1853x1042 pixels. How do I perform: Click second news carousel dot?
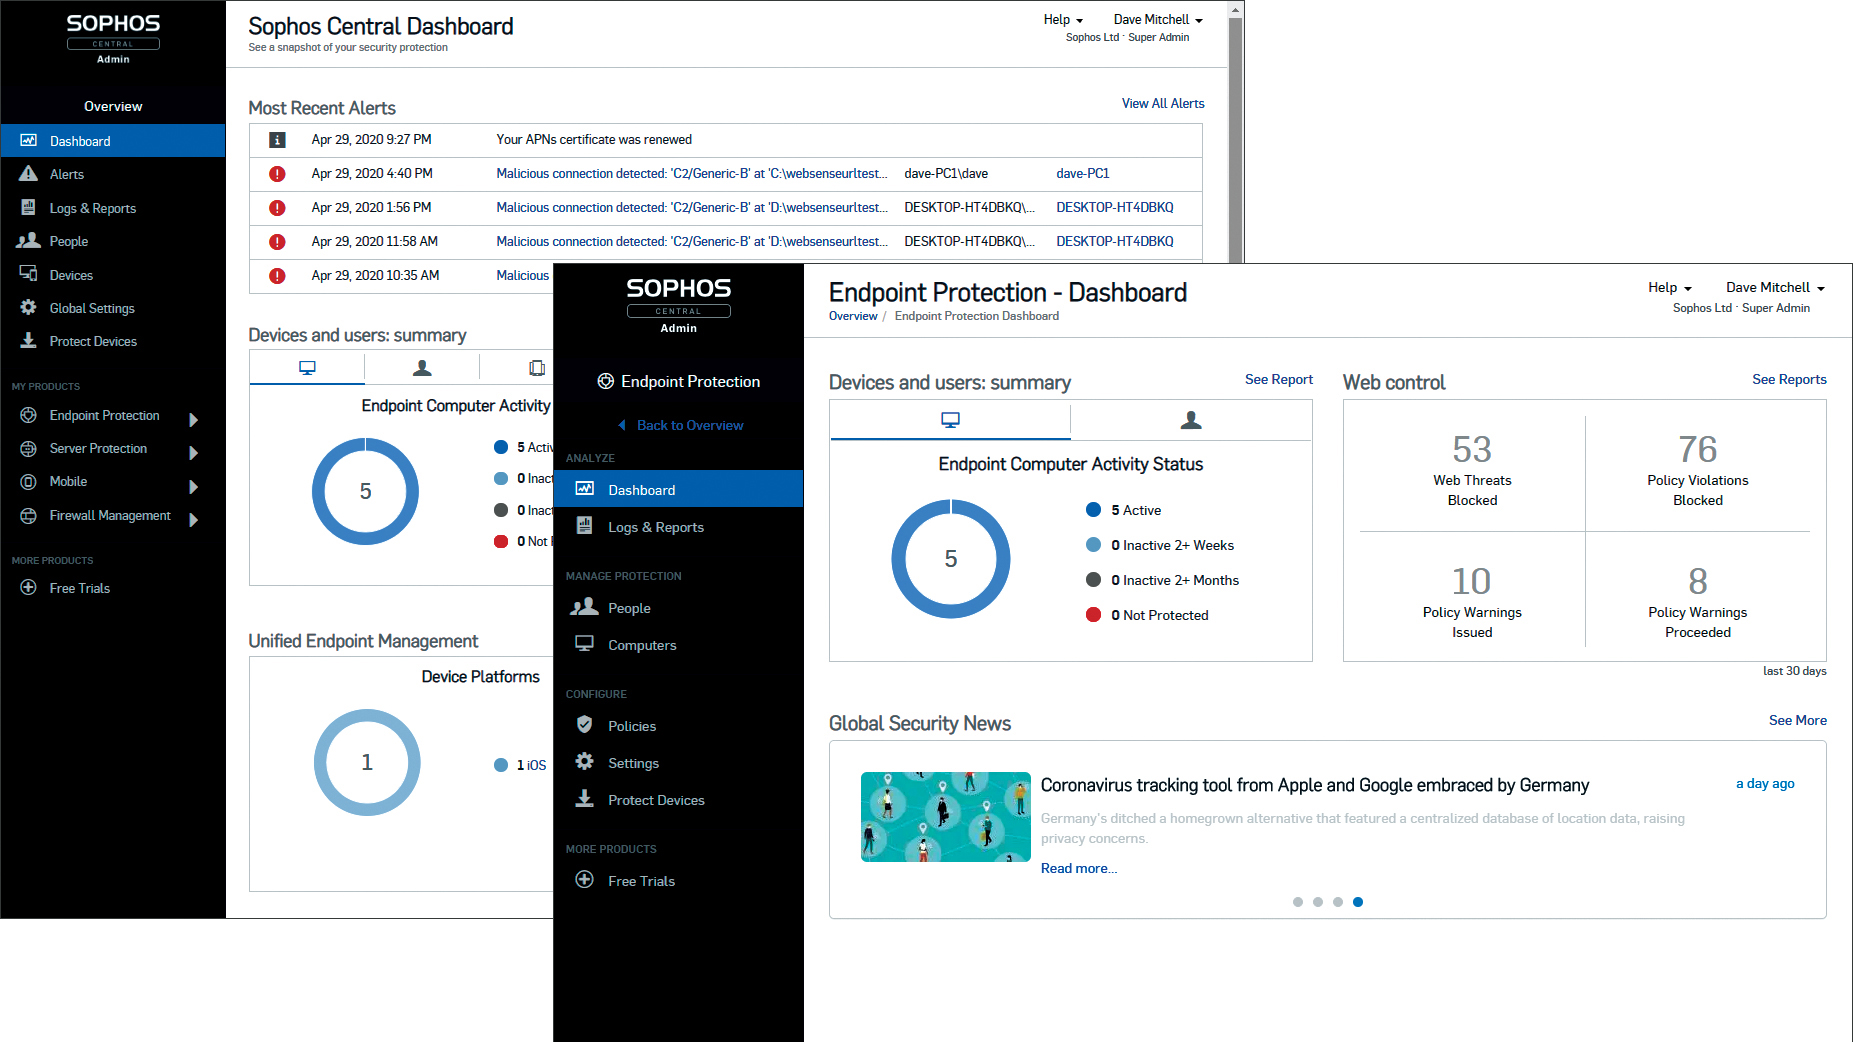(1318, 902)
